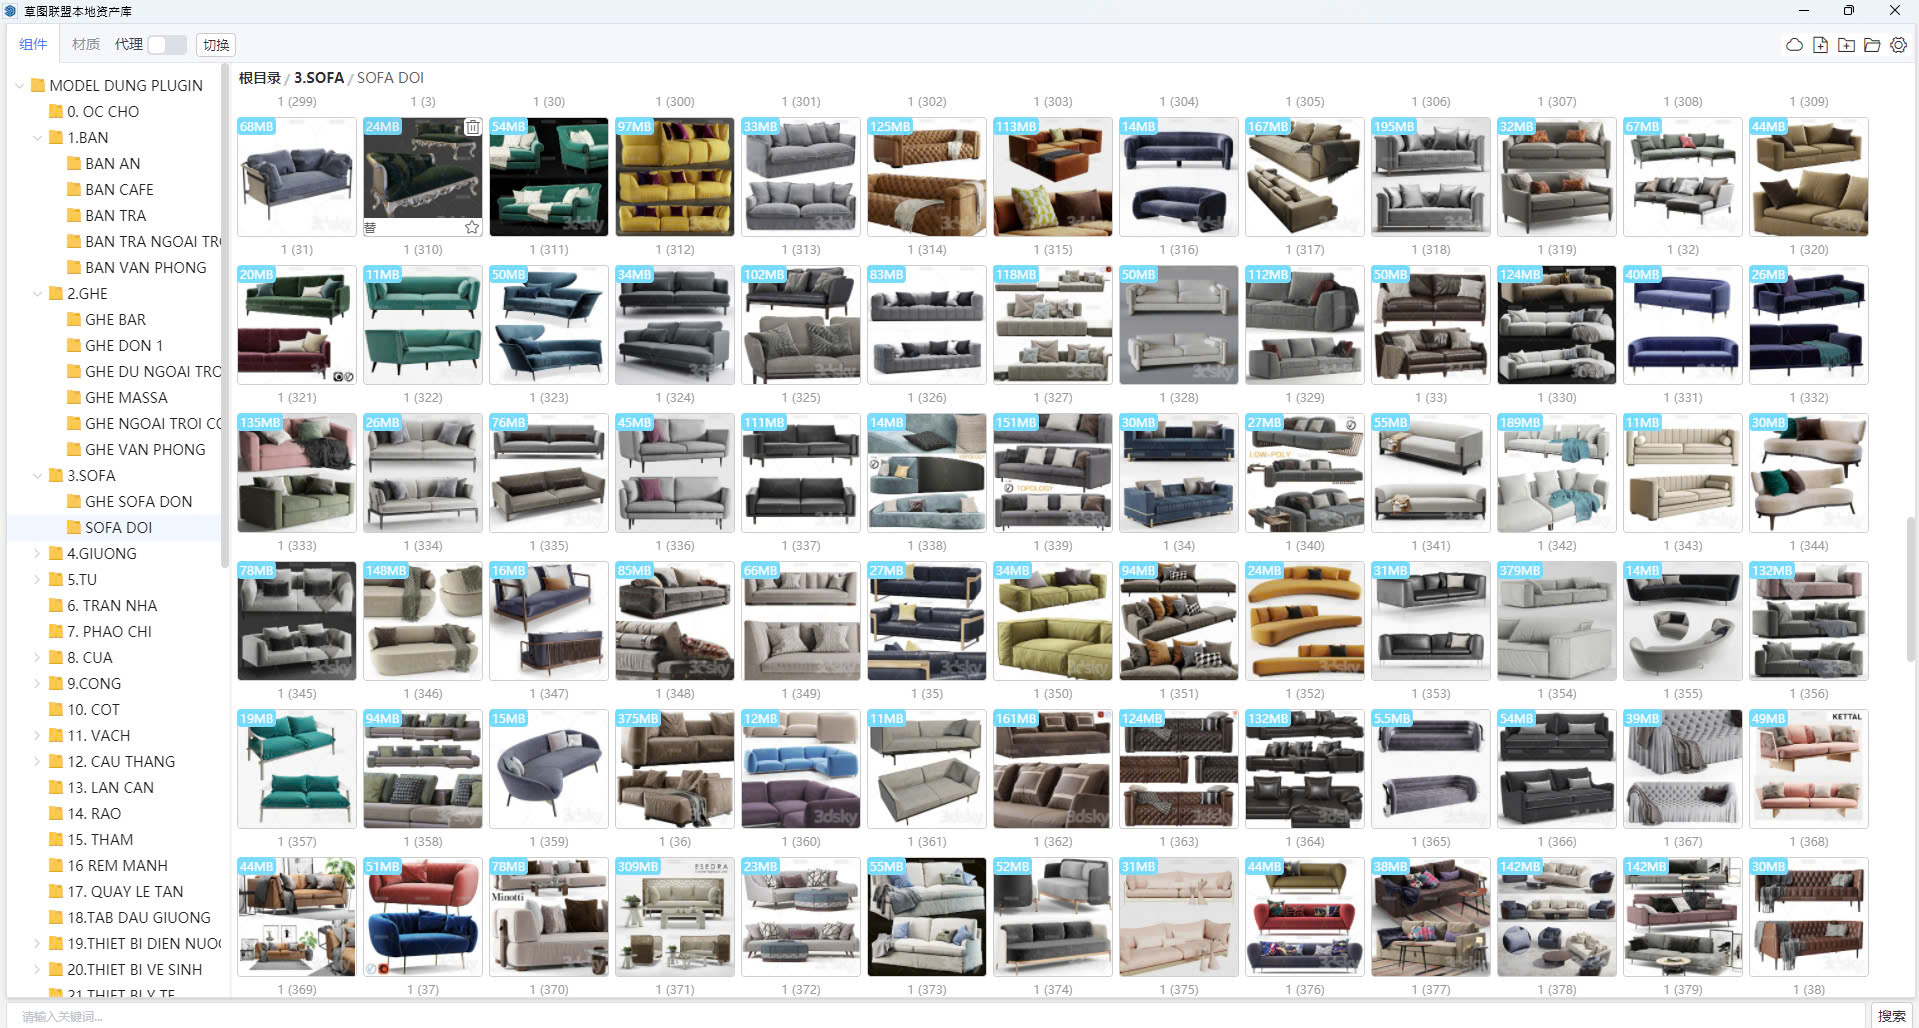Image resolution: width=1919 pixels, height=1028 pixels.
Task: Open the cloud library icon
Action: click(1794, 45)
